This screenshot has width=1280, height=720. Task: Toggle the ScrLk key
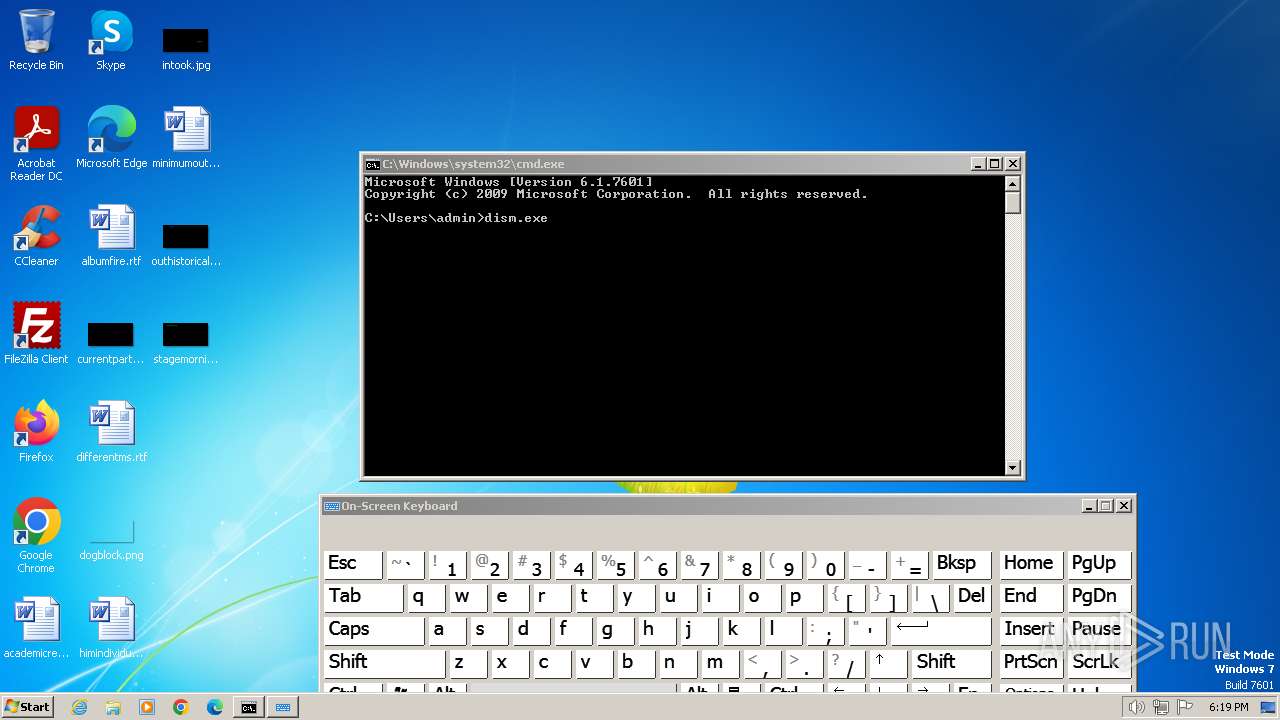(x=1097, y=662)
